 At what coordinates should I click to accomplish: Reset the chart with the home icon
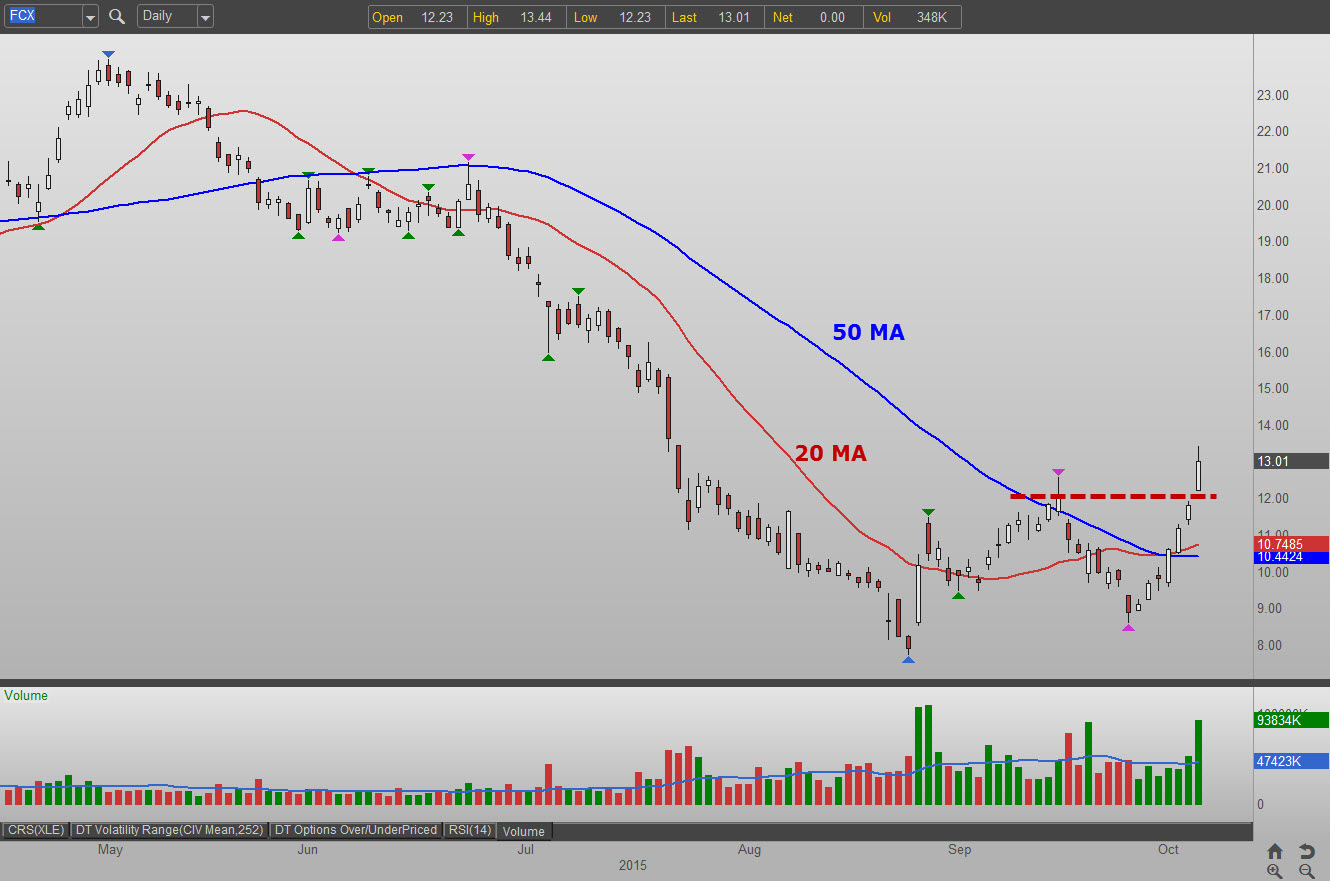(x=1275, y=852)
